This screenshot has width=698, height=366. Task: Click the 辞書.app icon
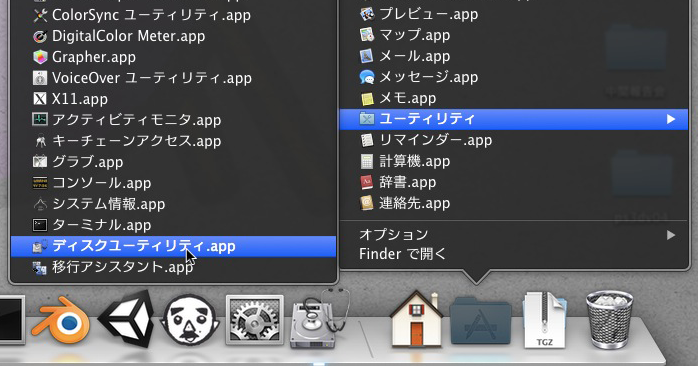click(367, 182)
